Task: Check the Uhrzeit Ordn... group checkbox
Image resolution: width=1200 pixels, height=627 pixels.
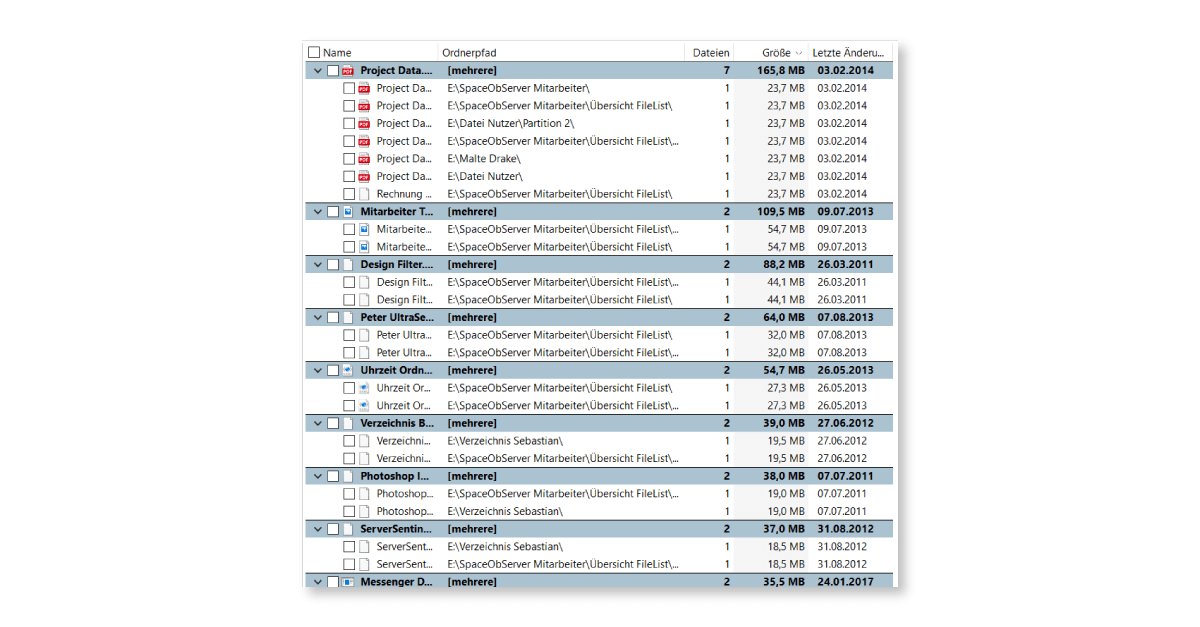Action: (x=333, y=371)
